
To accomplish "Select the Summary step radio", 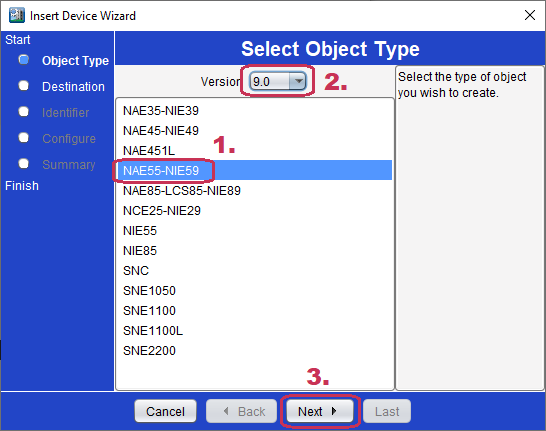I will click(x=24, y=163).
